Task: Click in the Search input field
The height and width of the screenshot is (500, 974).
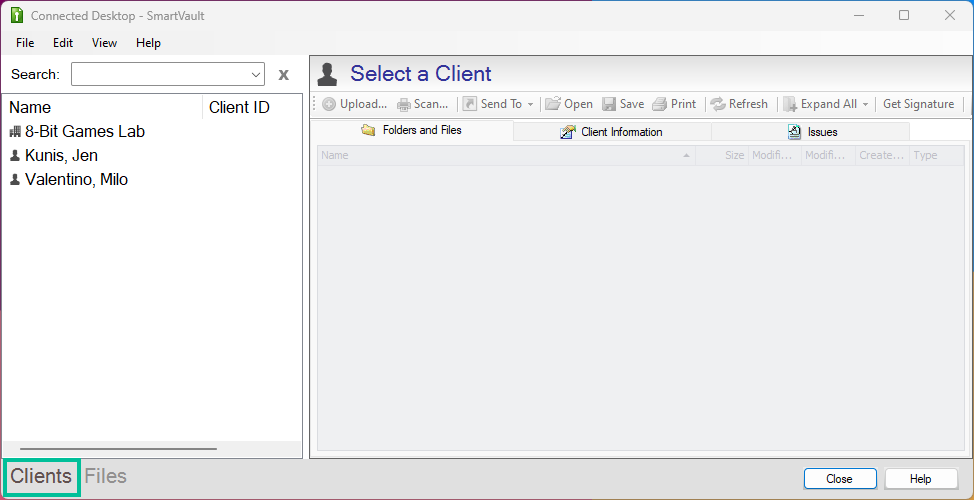Action: (x=160, y=75)
